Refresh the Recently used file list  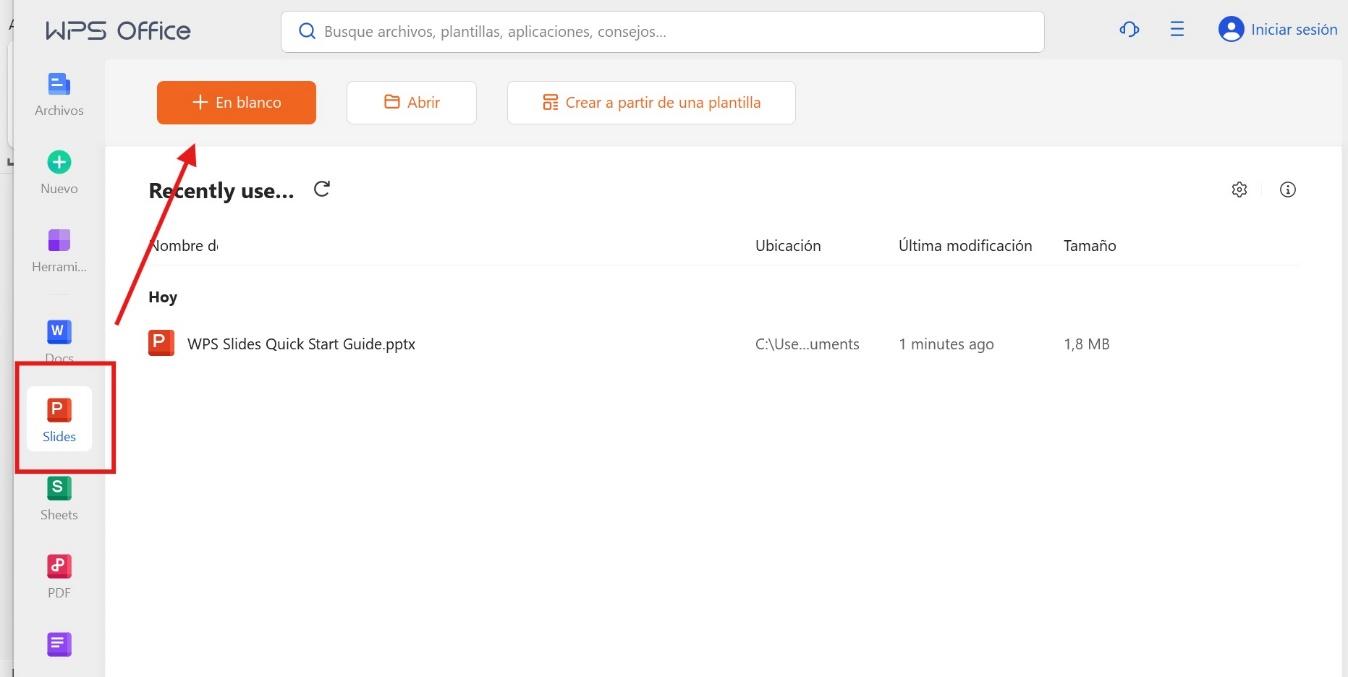coord(321,188)
